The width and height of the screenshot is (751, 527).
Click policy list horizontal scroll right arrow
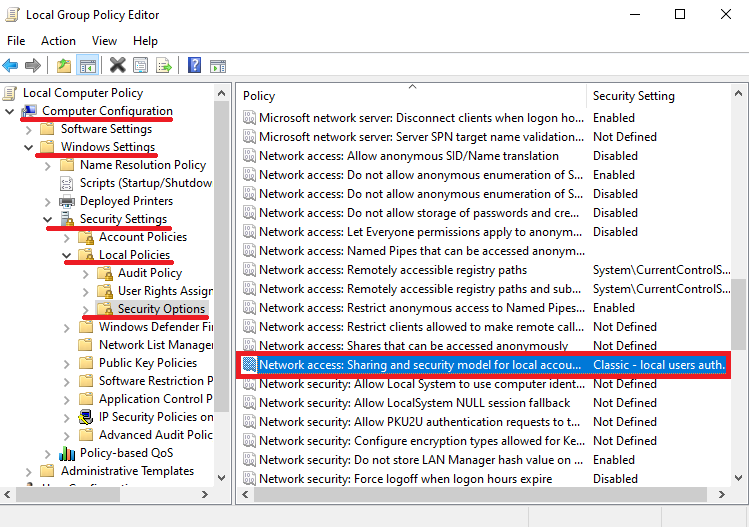pyautogui.click(x=721, y=494)
